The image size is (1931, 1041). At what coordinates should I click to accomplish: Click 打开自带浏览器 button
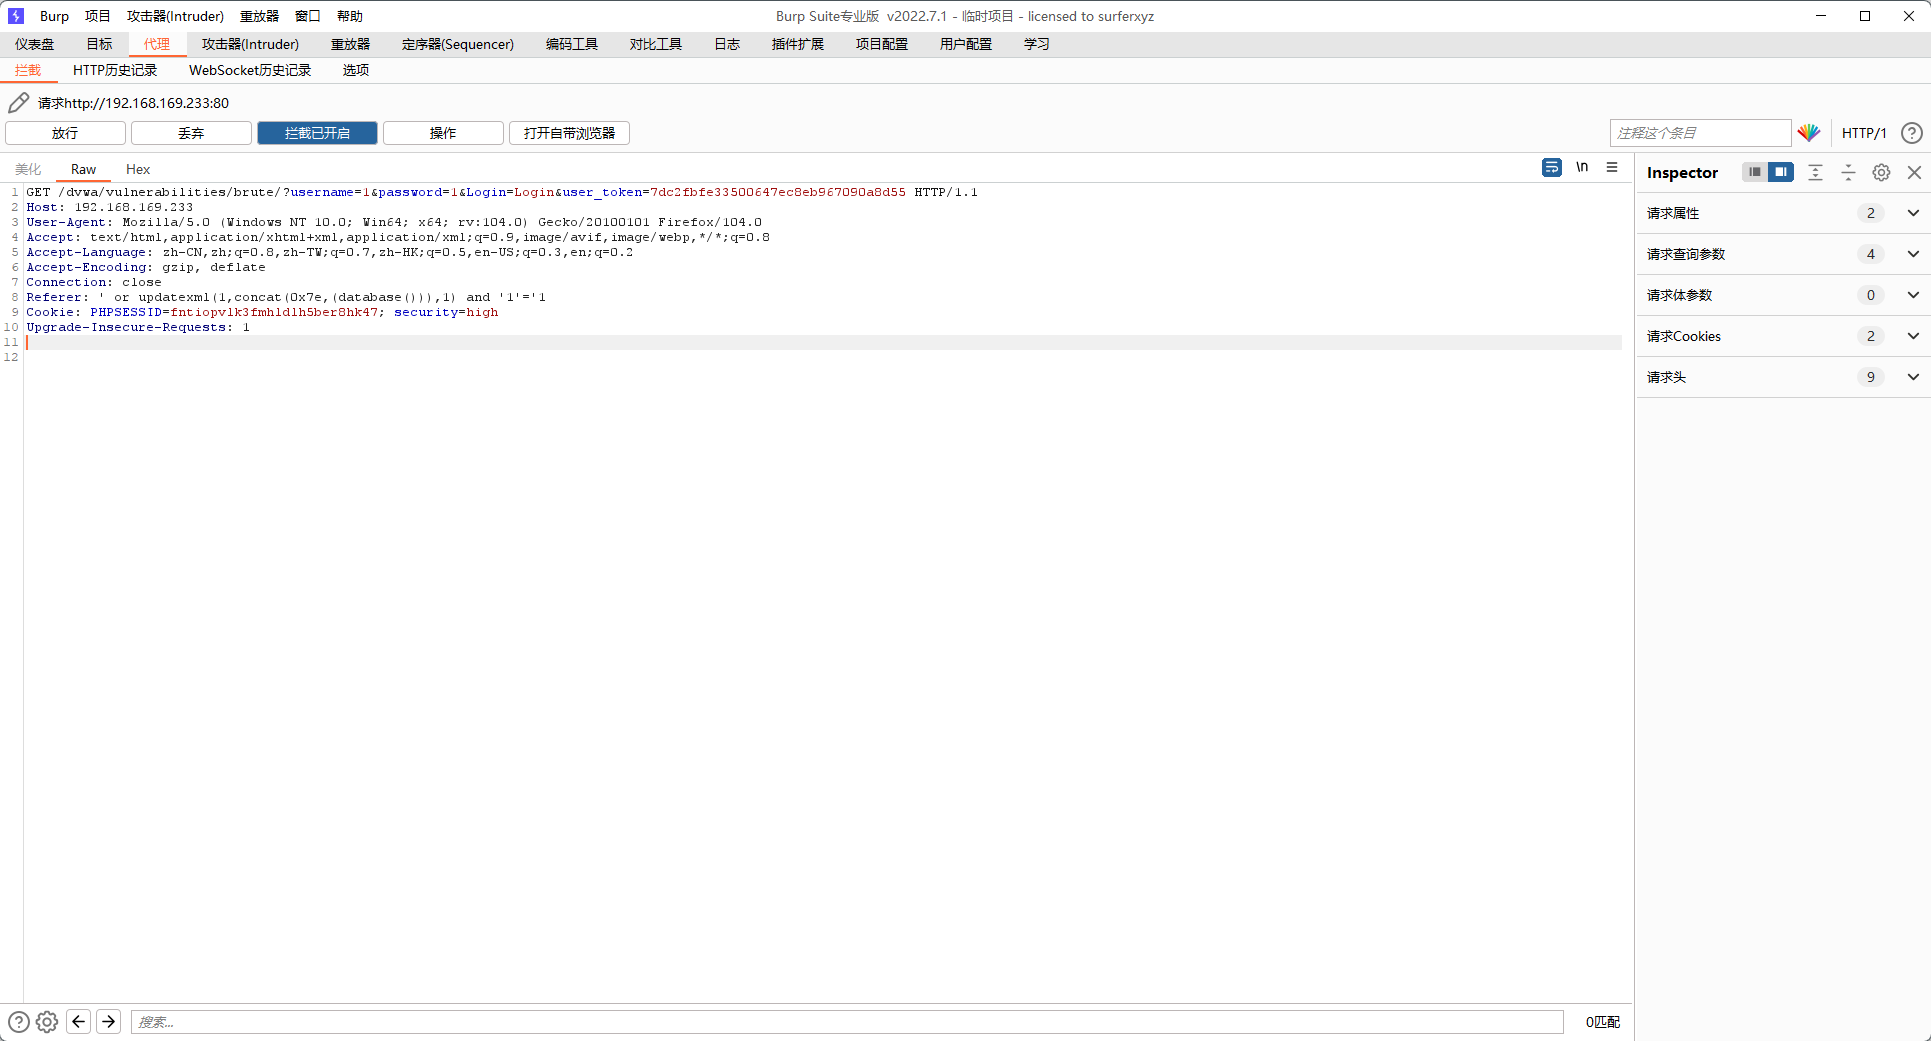(x=569, y=133)
